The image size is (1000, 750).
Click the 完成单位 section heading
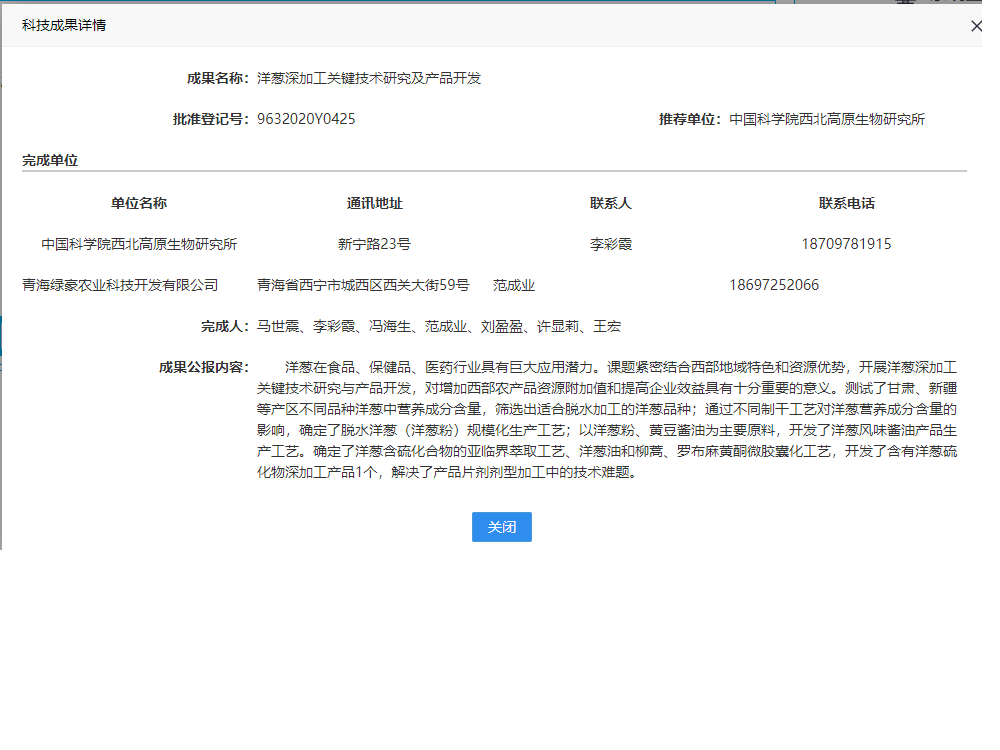pos(50,160)
